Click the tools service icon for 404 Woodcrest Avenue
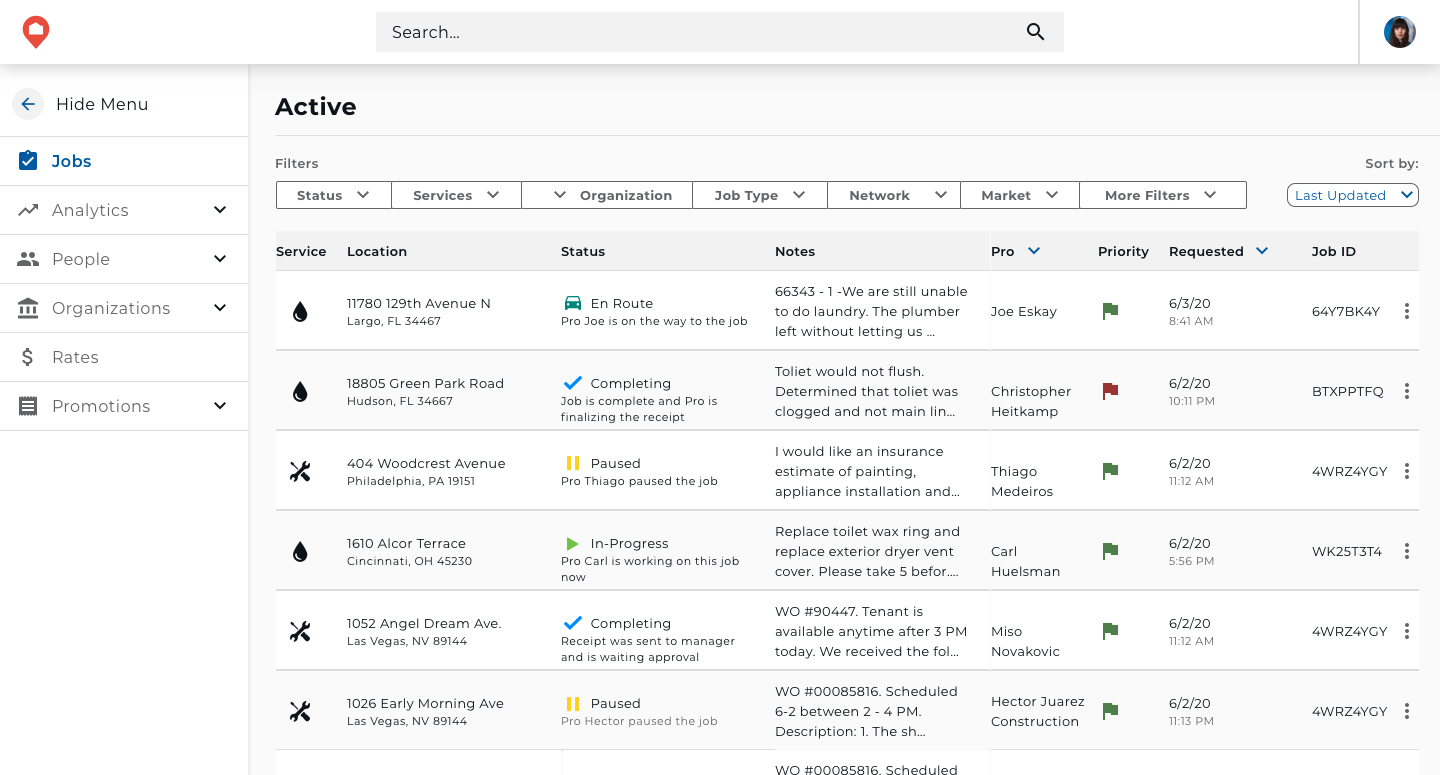The image size is (1440, 775). click(300, 471)
